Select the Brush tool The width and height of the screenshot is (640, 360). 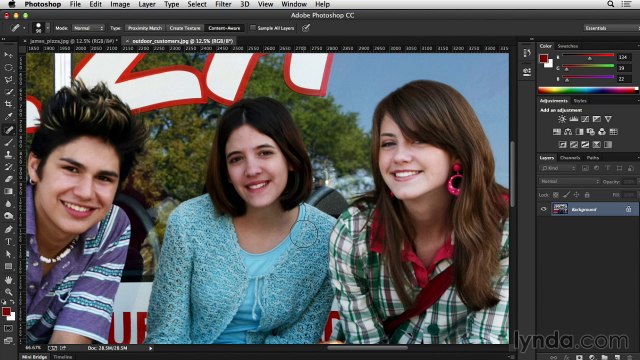click(x=8, y=142)
